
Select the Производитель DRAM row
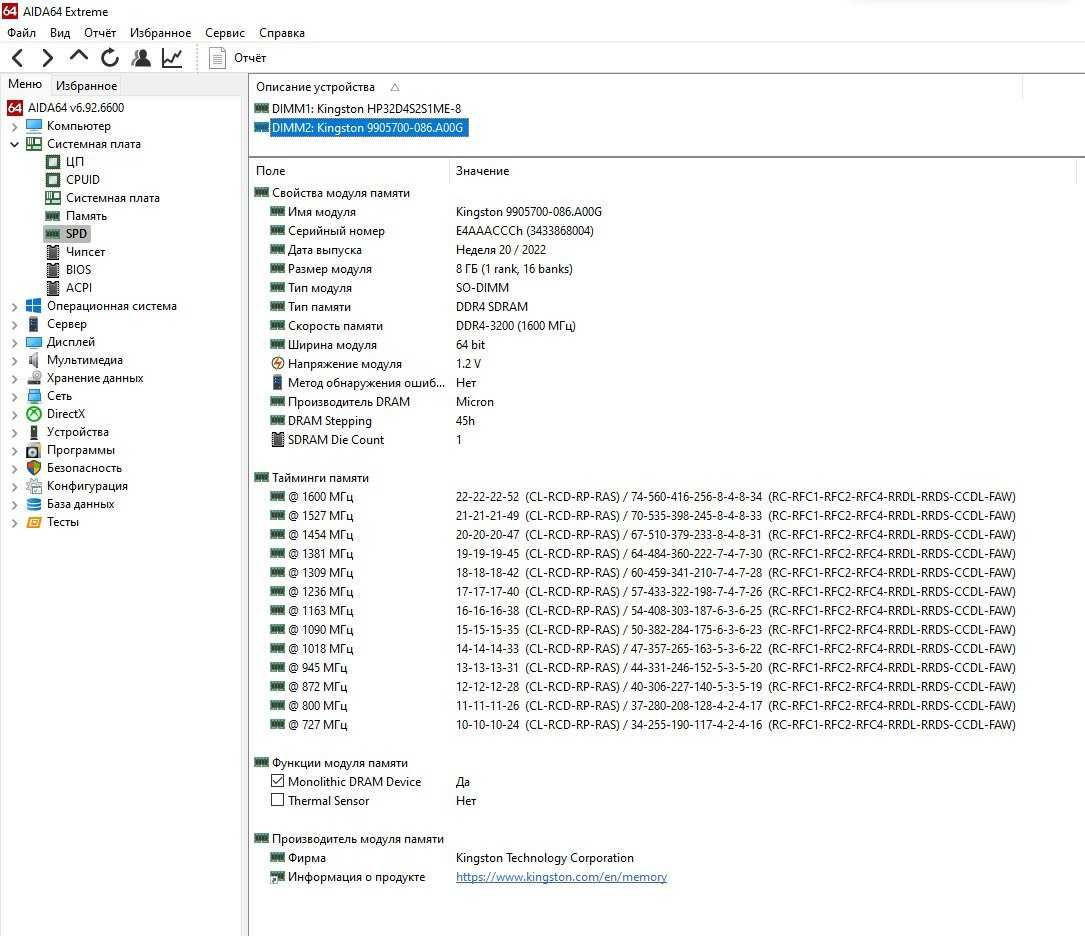(x=381, y=401)
